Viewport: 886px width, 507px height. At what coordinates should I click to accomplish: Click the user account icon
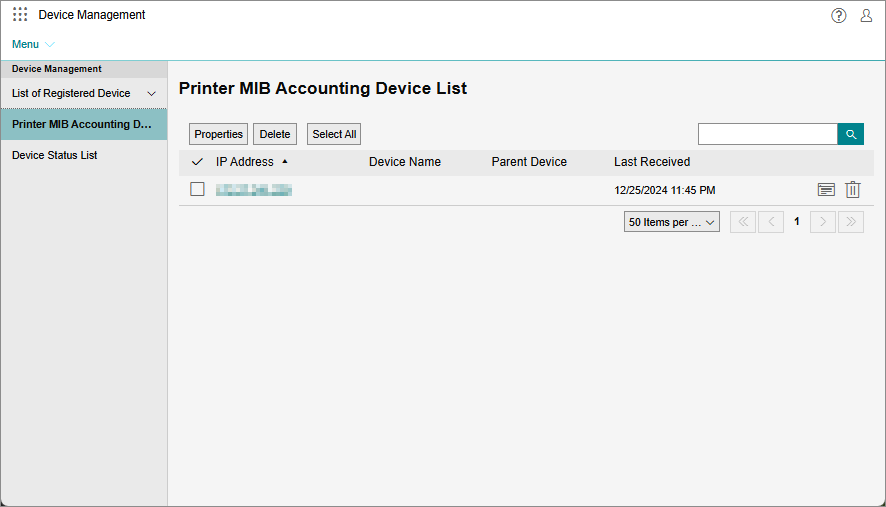[x=866, y=15]
